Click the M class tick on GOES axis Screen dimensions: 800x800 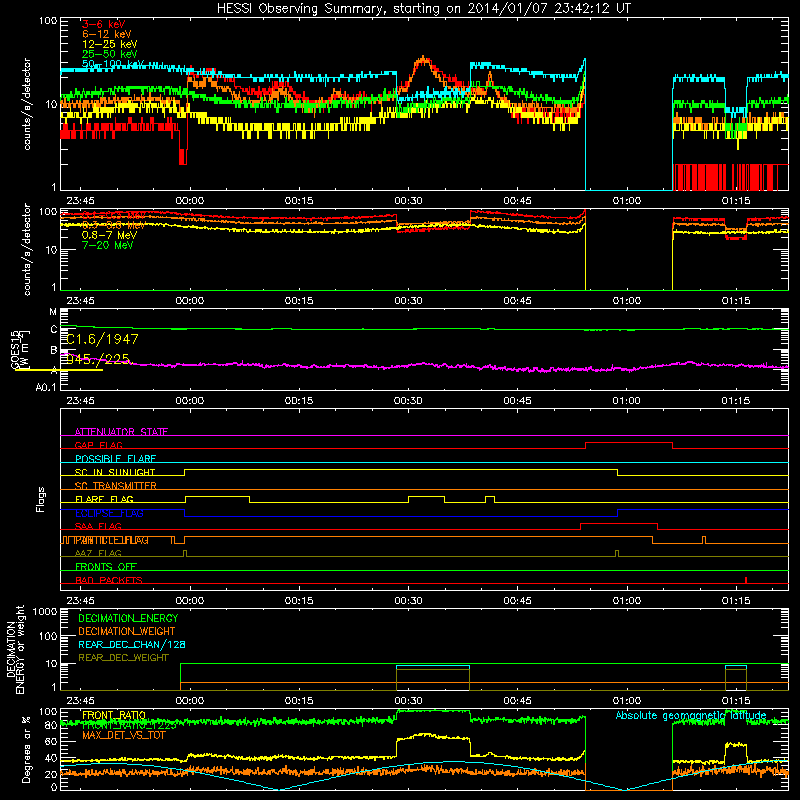(53, 312)
